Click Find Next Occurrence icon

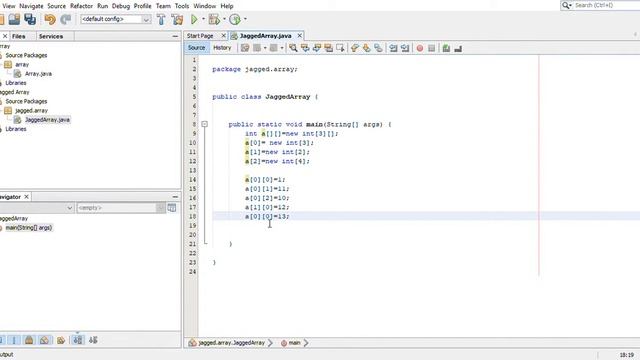[317, 48]
